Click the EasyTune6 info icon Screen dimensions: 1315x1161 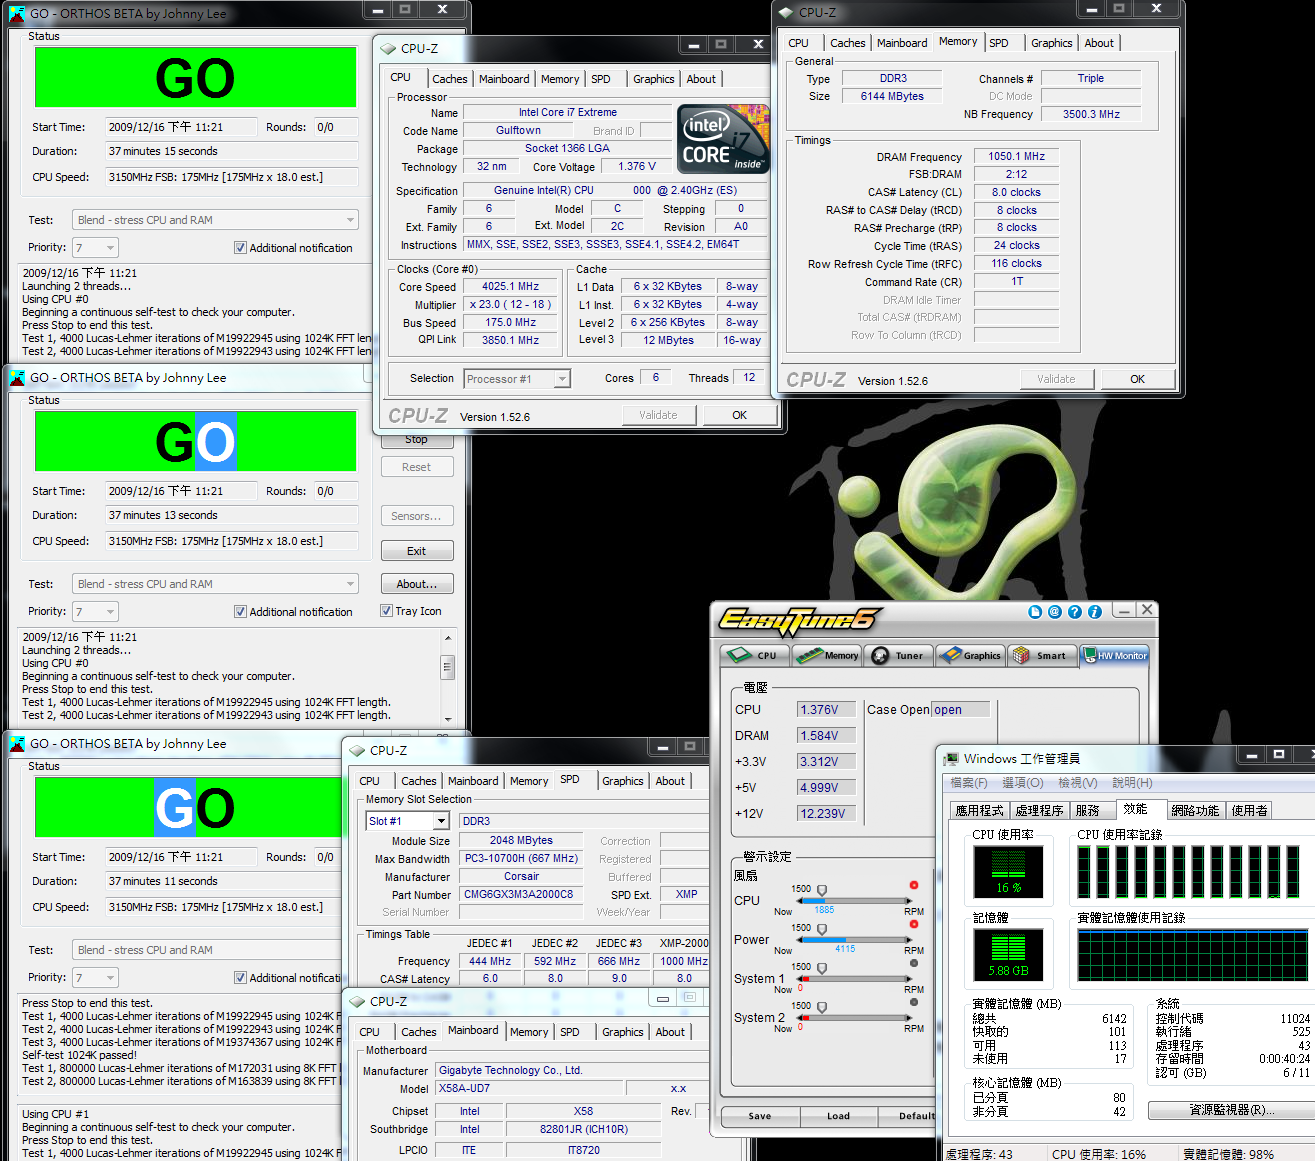[x=1094, y=612]
